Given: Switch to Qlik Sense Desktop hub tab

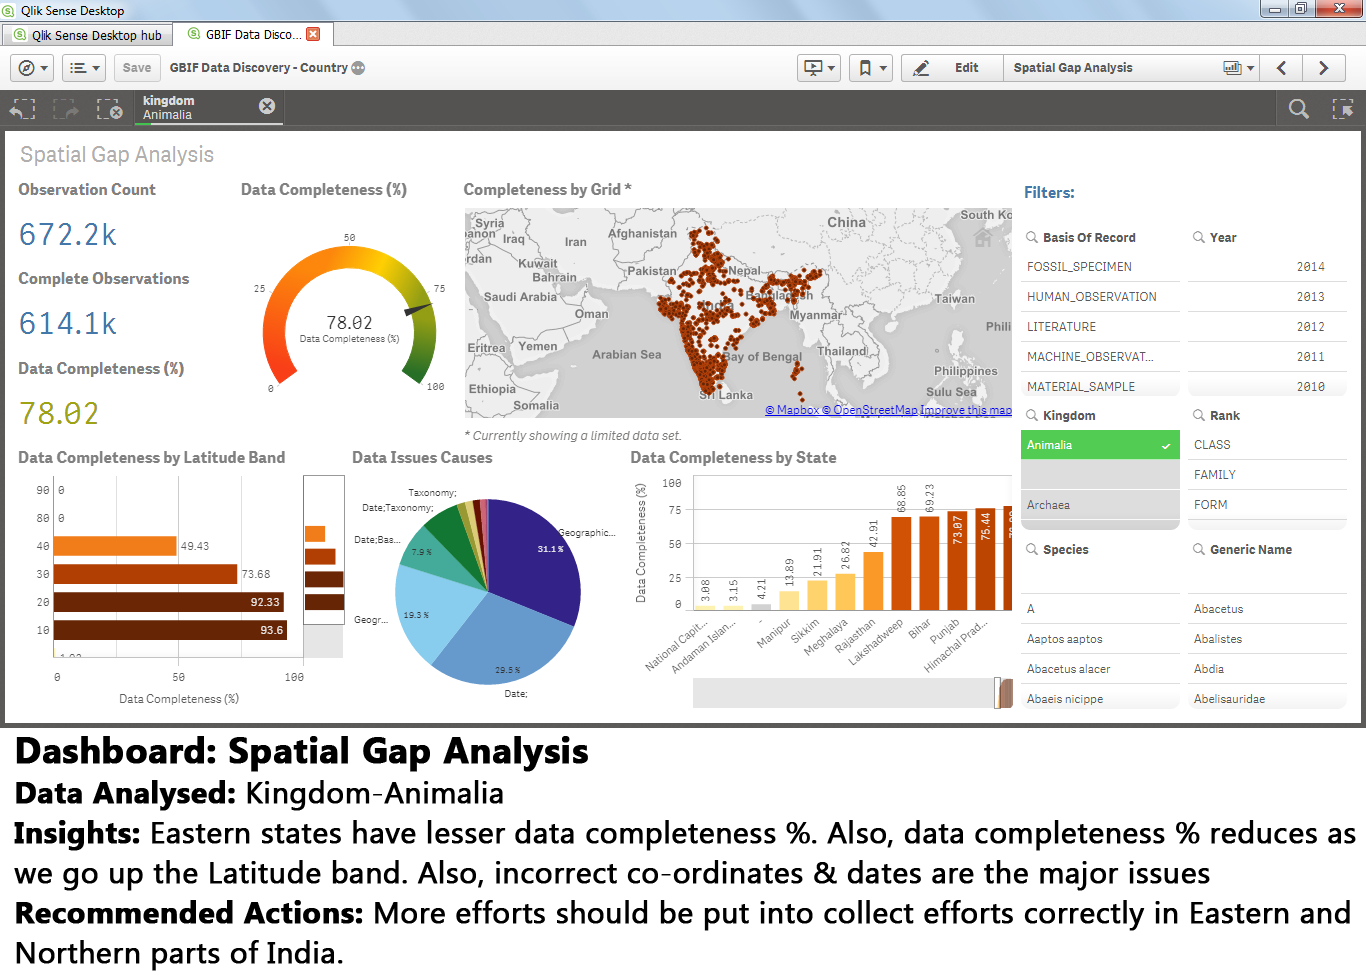Looking at the screenshot, I should (87, 35).
